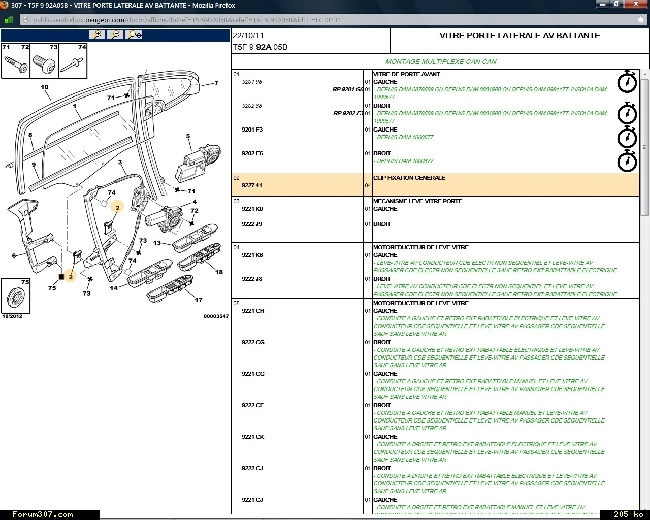Click the reference text TSF 9 92A 05B
Image resolution: width=650 pixels, height=520 pixels.
pyautogui.click(x=260, y=47)
